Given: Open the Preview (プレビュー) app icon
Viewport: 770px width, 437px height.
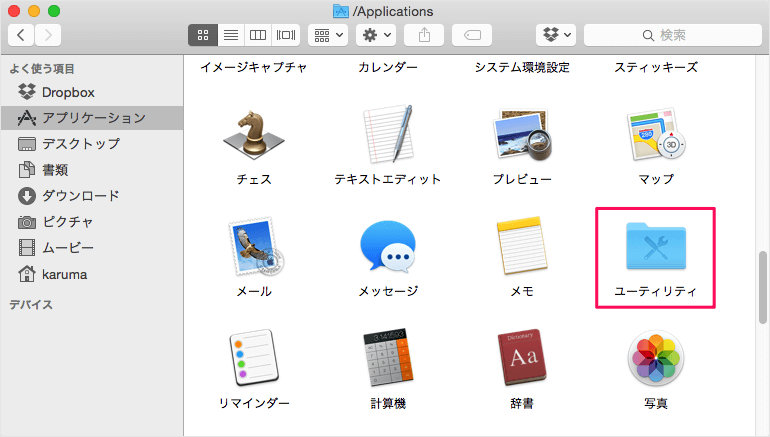Looking at the screenshot, I should point(522,135).
